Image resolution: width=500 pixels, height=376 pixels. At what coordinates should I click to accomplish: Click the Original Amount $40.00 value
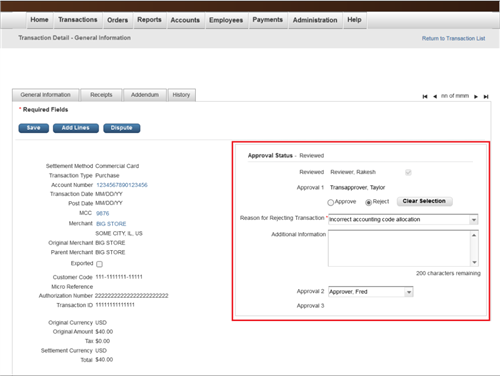click(104, 332)
